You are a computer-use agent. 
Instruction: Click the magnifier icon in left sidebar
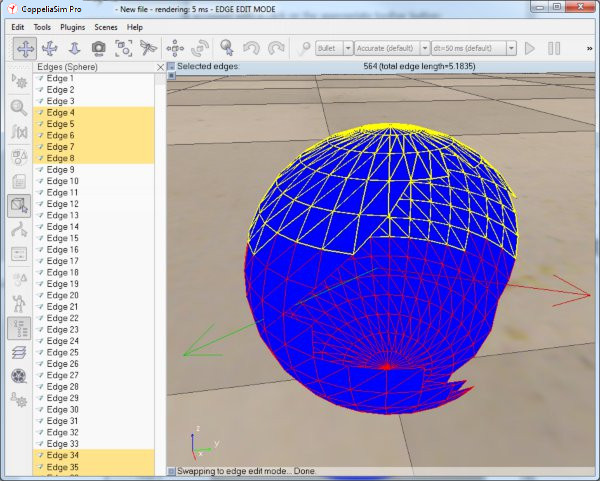pyautogui.click(x=19, y=108)
